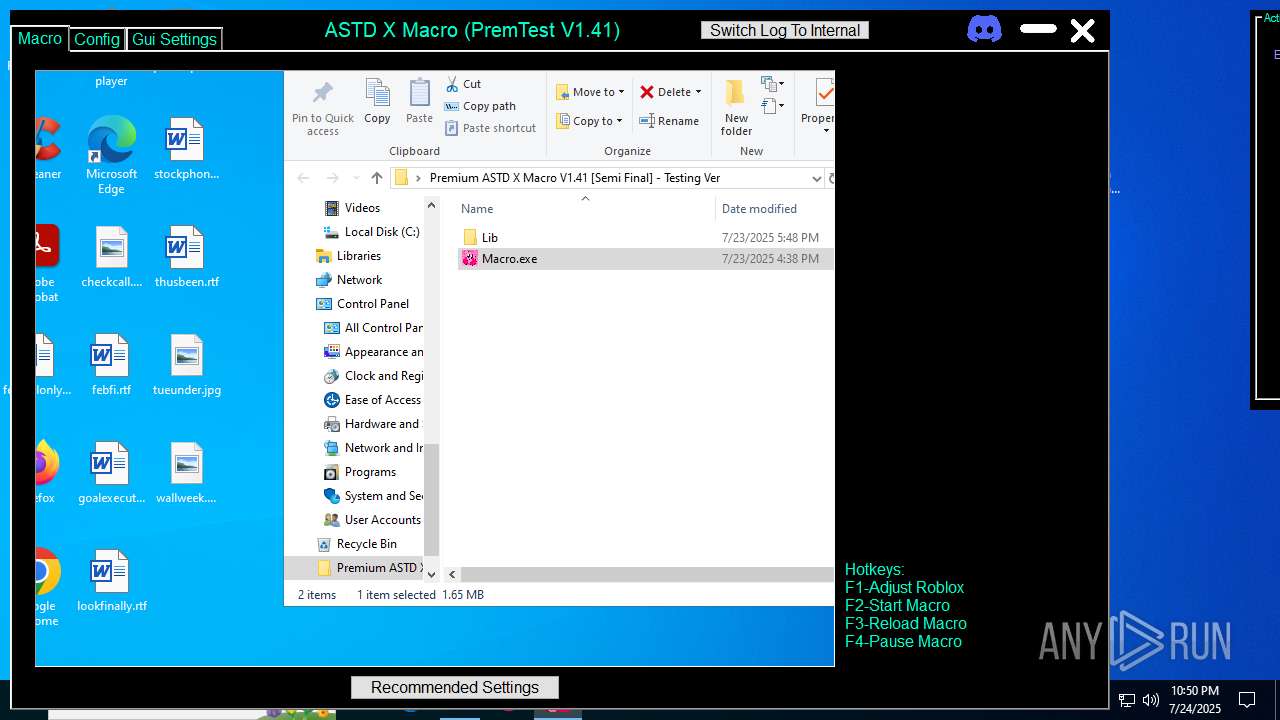Screen dimensions: 1280x720
Task: Open febfi.rtf desktop icon
Action: (111, 365)
